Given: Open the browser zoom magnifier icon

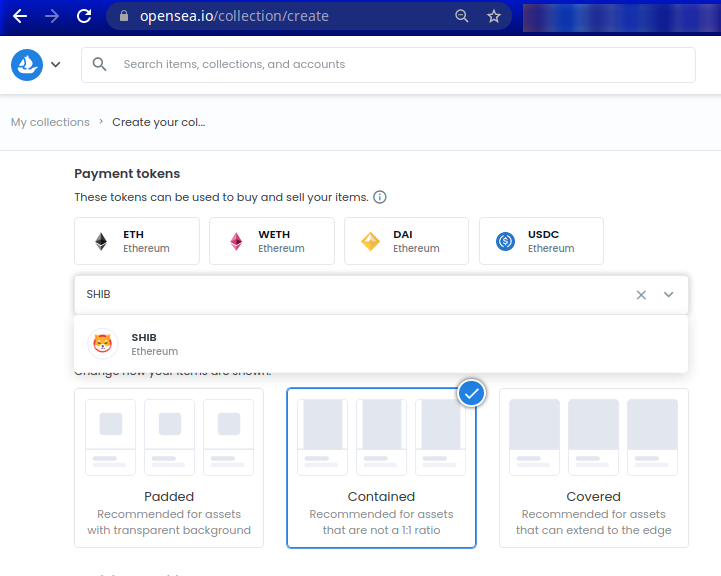Looking at the screenshot, I should pyautogui.click(x=462, y=16).
